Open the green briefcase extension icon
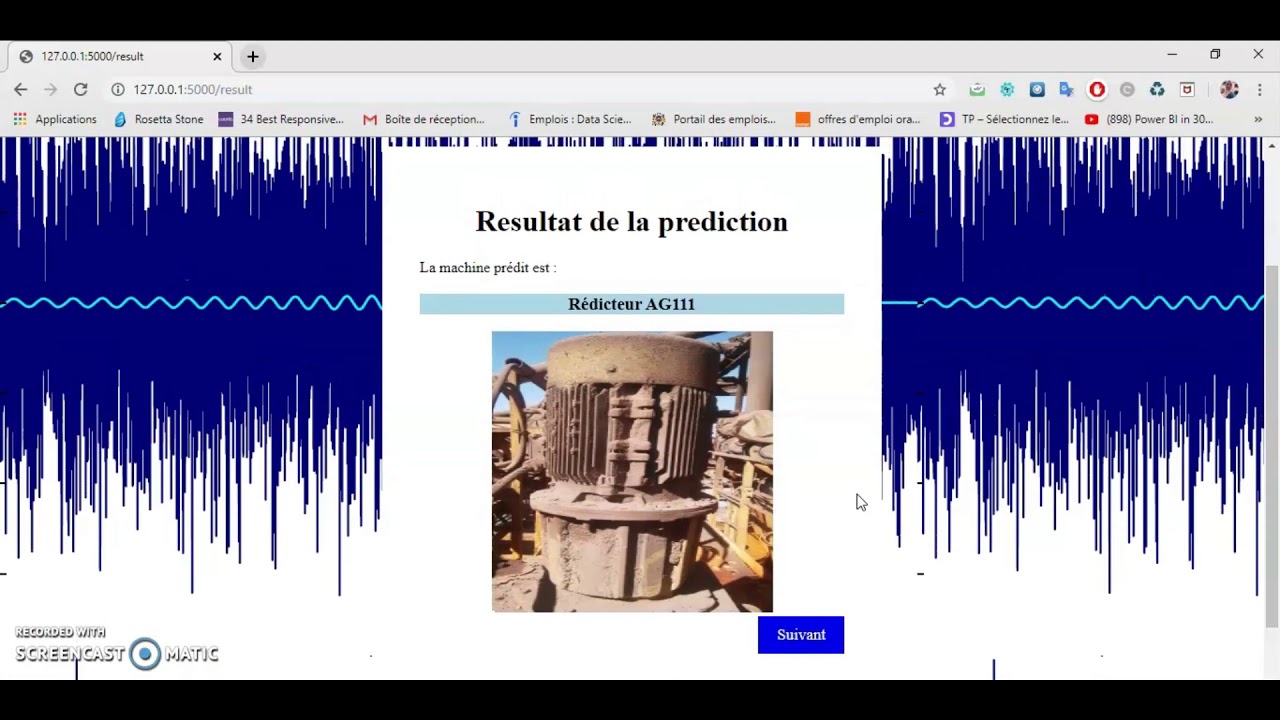 point(977,89)
